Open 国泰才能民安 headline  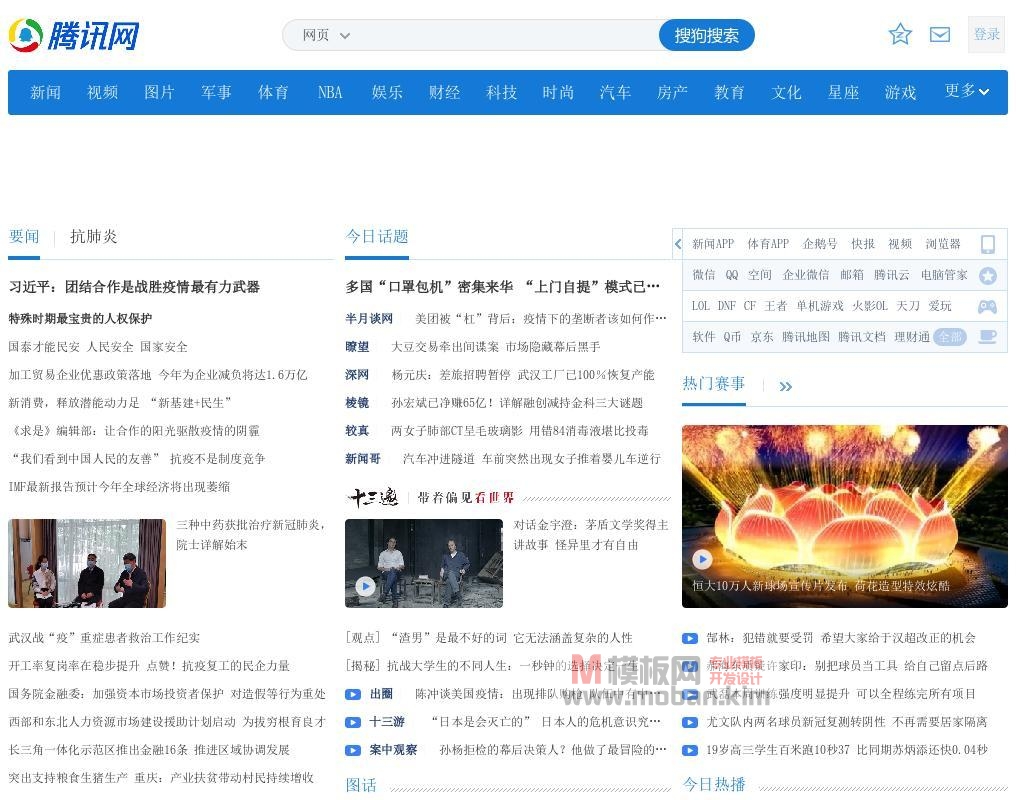coord(98,347)
